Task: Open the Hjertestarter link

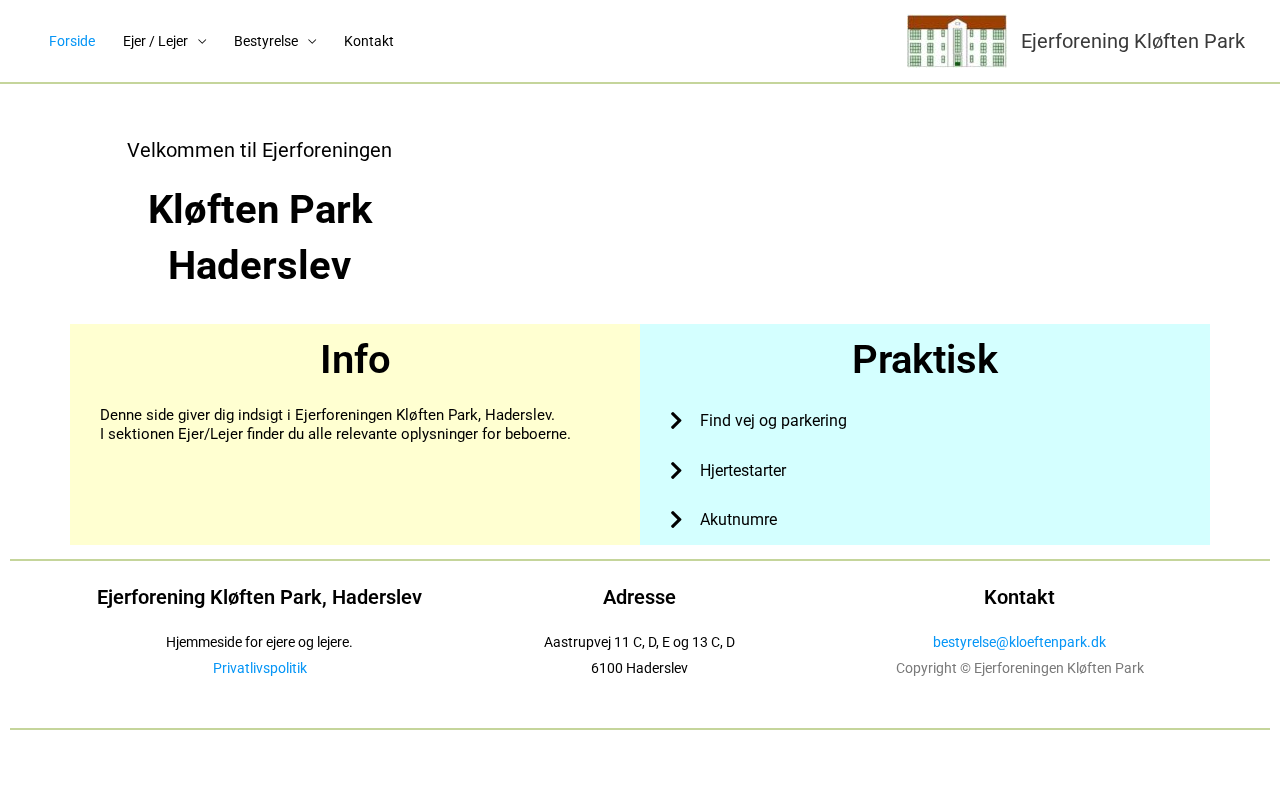Action: (x=743, y=471)
